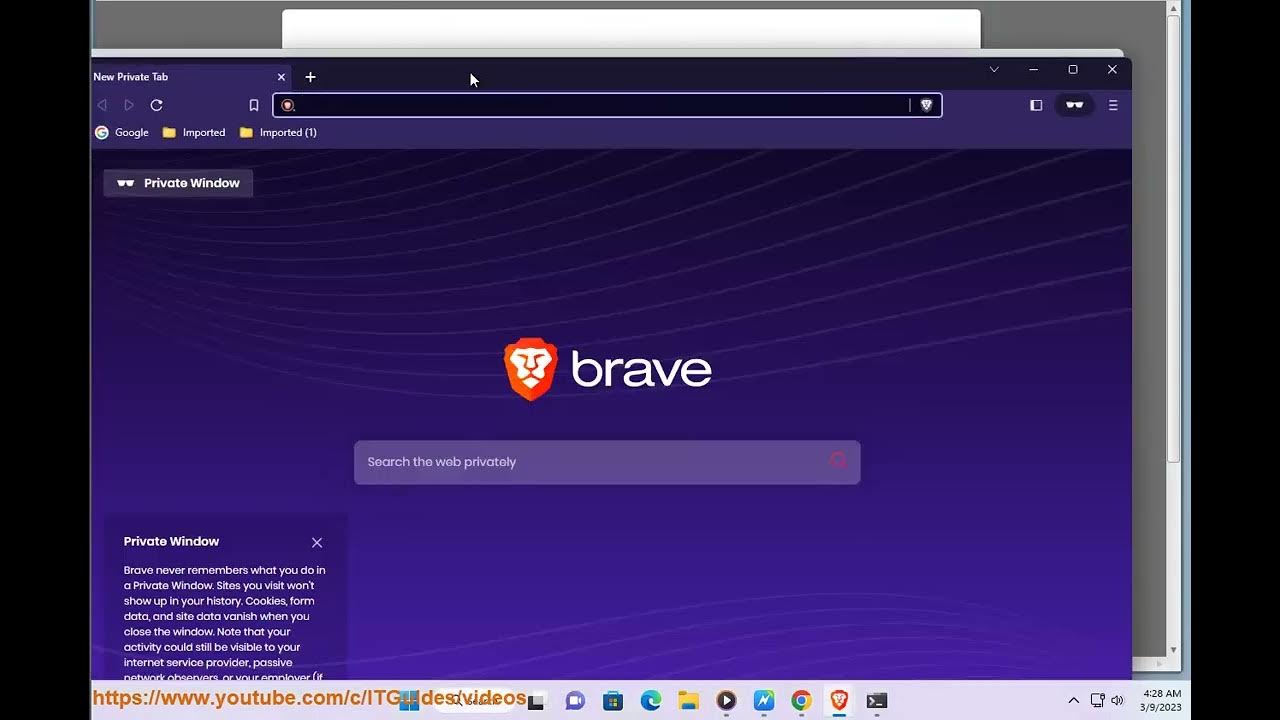Open File Explorer from taskbar
Image resolution: width=1280 pixels, height=720 pixels.
tap(688, 701)
